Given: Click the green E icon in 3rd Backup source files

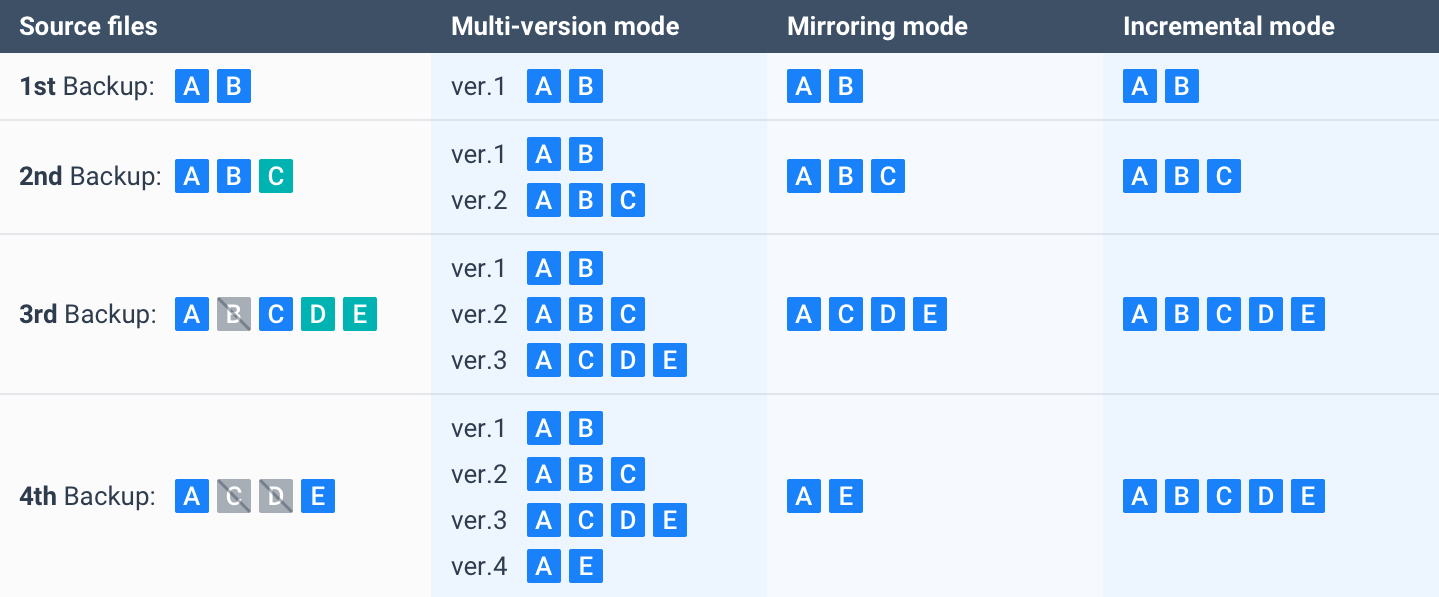Looking at the screenshot, I should tap(359, 315).
